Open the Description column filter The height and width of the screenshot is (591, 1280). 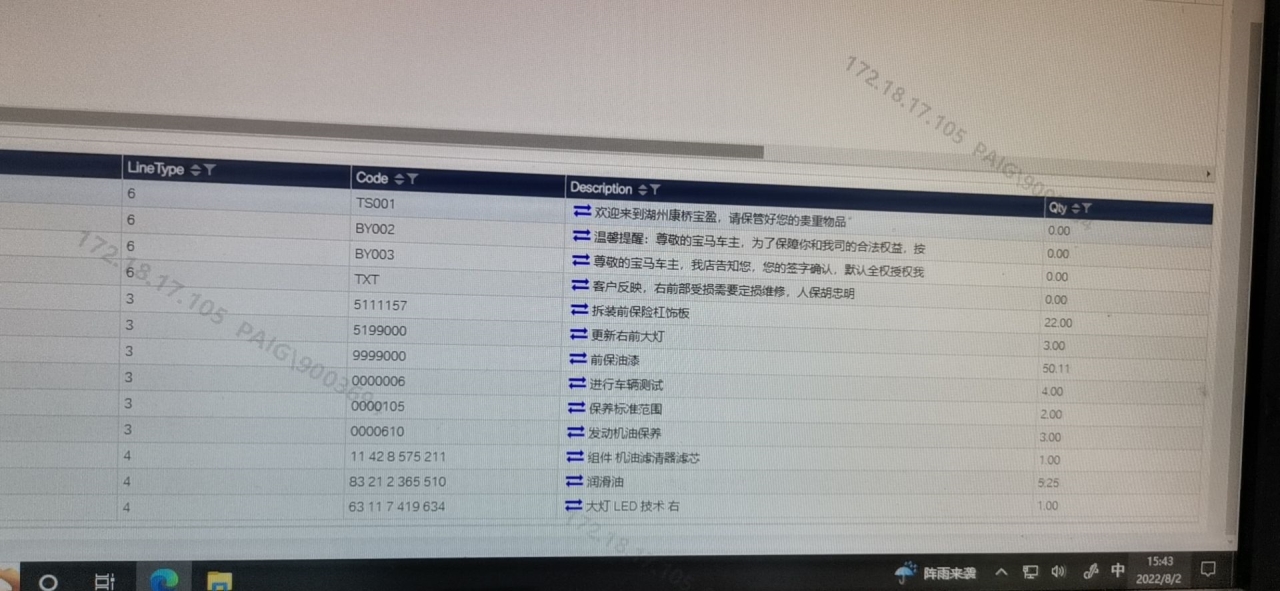pyautogui.click(x=654, y=189)
